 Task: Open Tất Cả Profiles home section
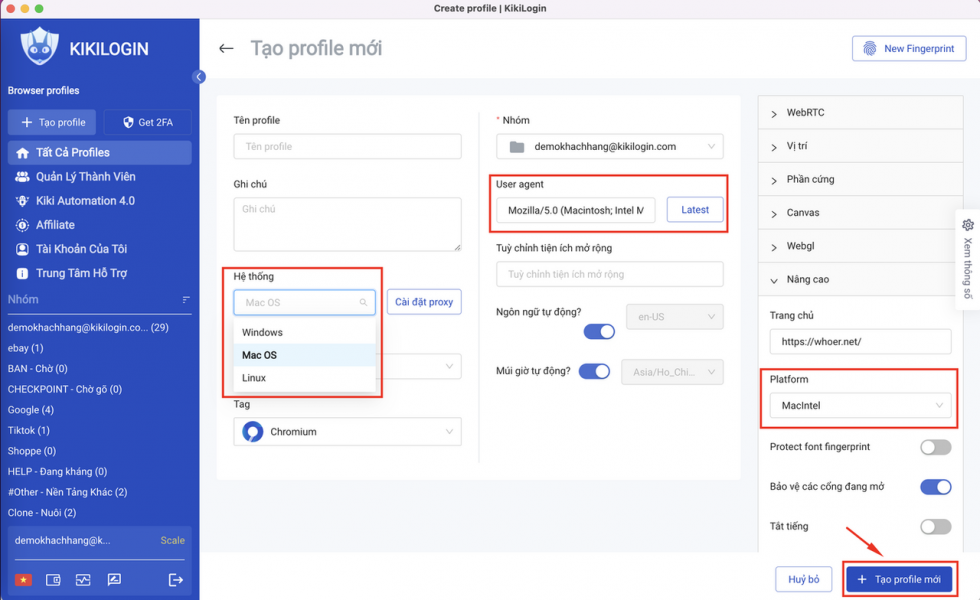point(99,152)
